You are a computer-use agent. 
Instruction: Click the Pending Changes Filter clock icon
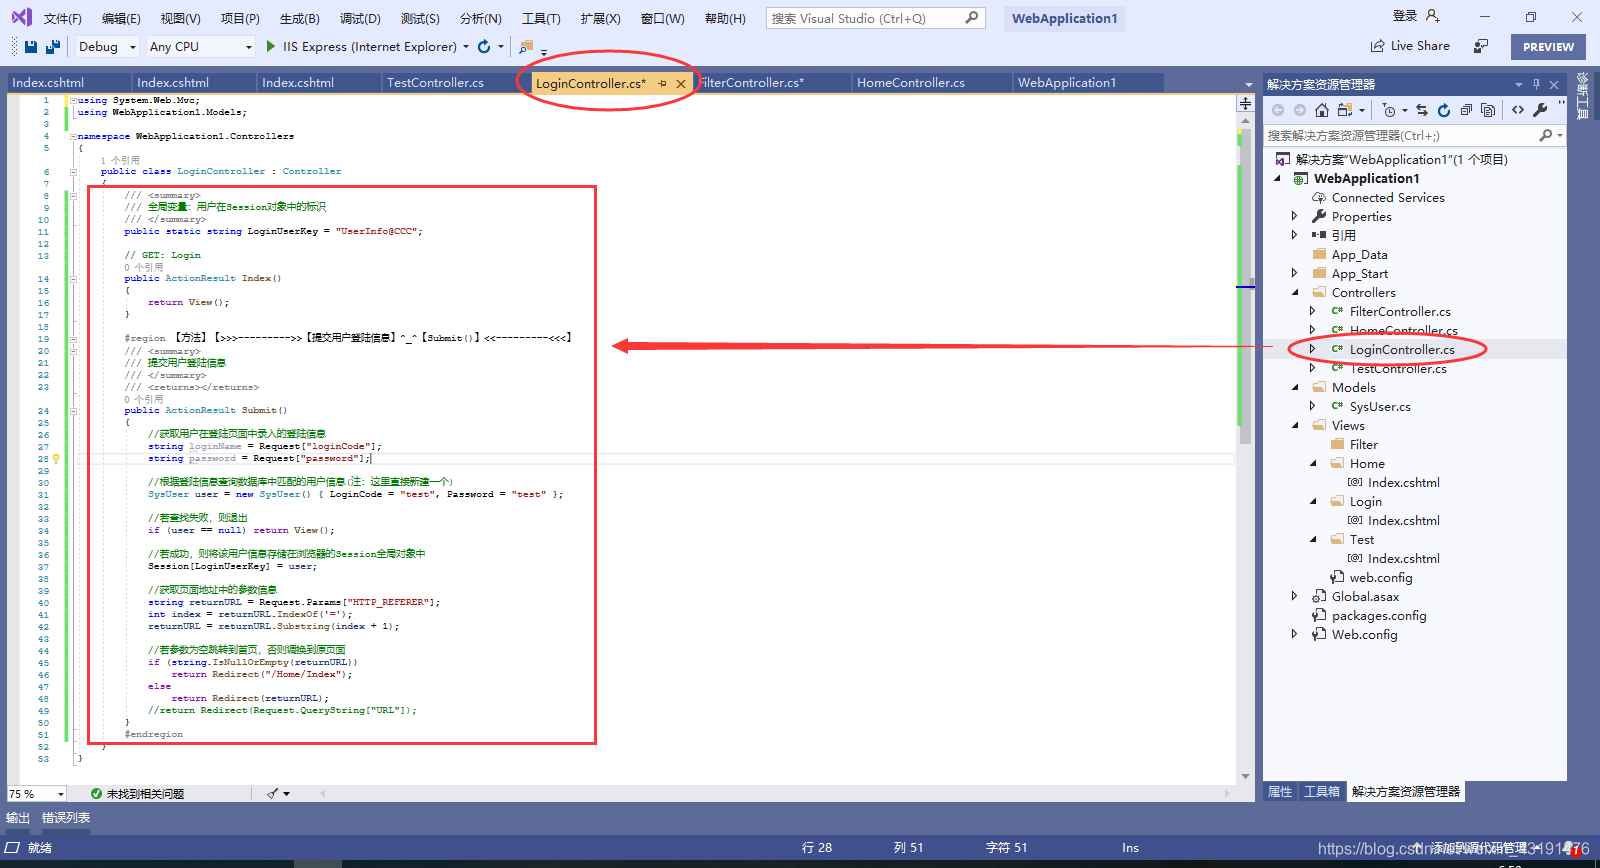(x=1389, y=110)
